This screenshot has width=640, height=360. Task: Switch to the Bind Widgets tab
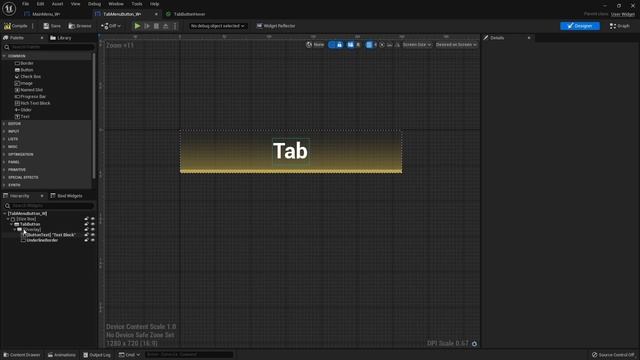67,196
